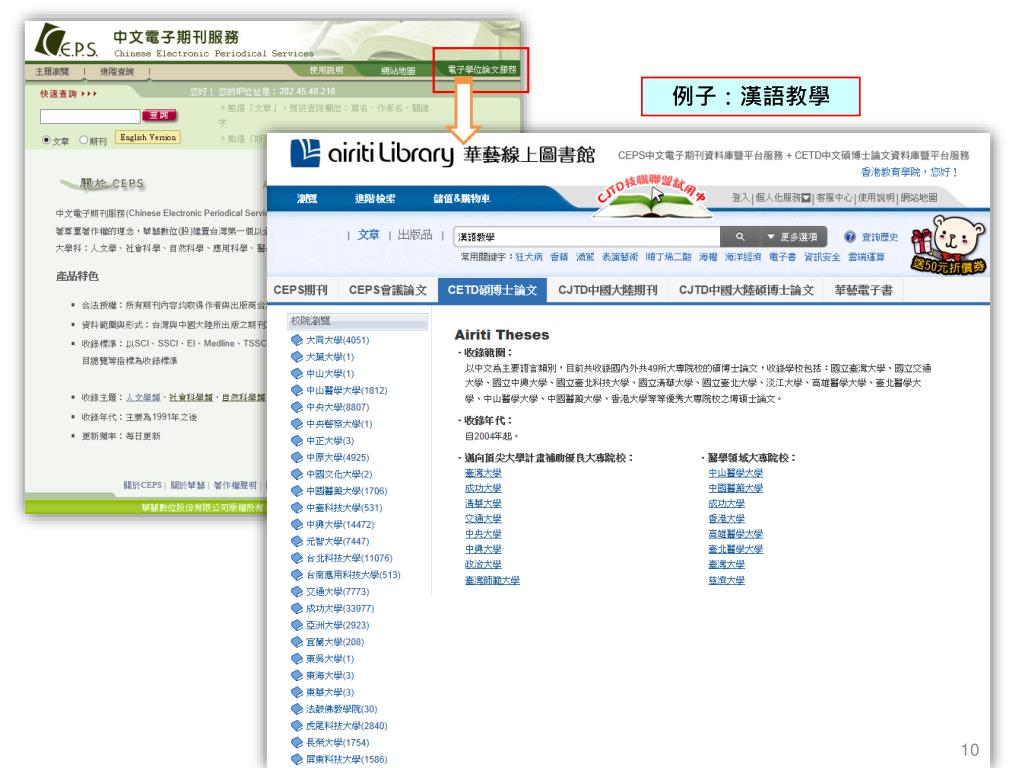Open 進階查詢 in the CEPS window menu
Viewport: 1024px width, 768px height.
117,71
